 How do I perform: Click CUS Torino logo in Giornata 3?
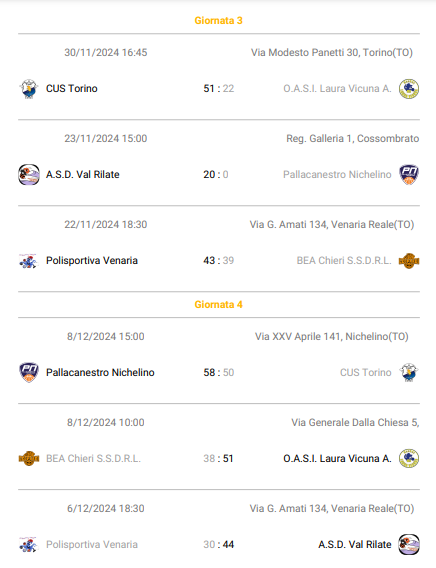[29, 89]
